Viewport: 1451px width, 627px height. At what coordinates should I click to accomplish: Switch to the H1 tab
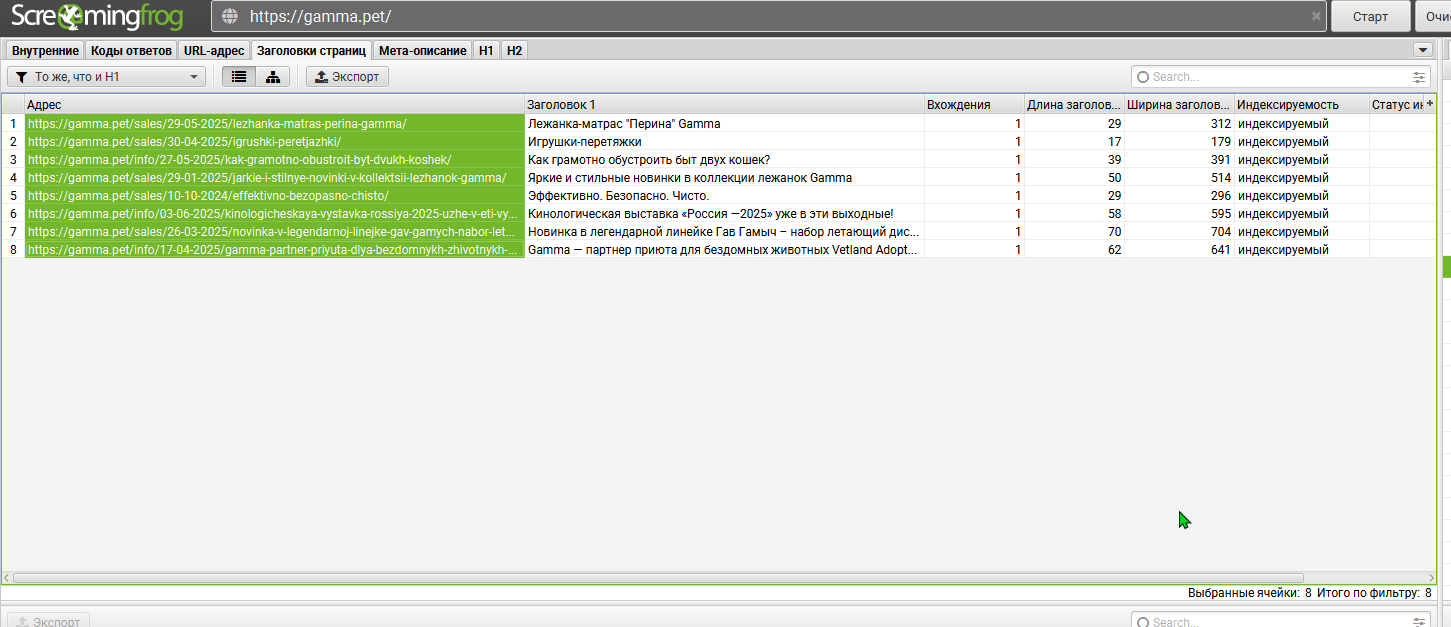coord(486,50)
